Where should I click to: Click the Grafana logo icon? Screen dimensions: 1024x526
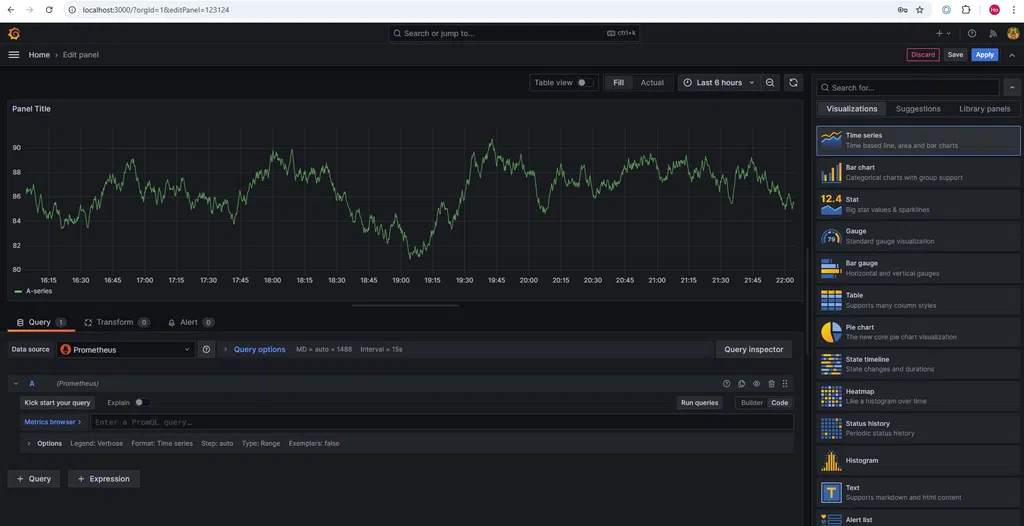[14, 33]
